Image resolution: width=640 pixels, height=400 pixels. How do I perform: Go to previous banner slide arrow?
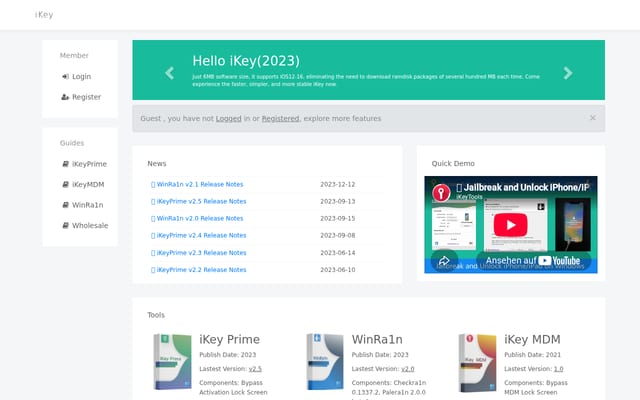coord(169,73)
